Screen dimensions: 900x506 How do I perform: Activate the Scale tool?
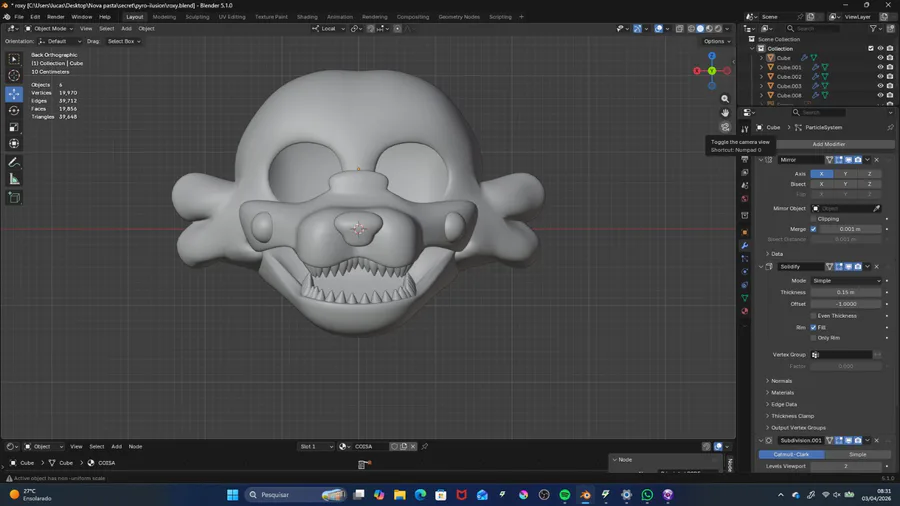pyautogui.click(x=14, y=128)
